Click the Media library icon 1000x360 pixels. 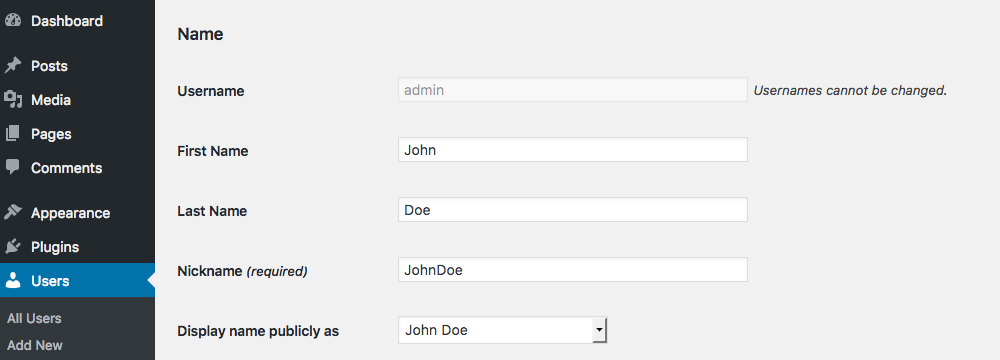click(13, 100)
